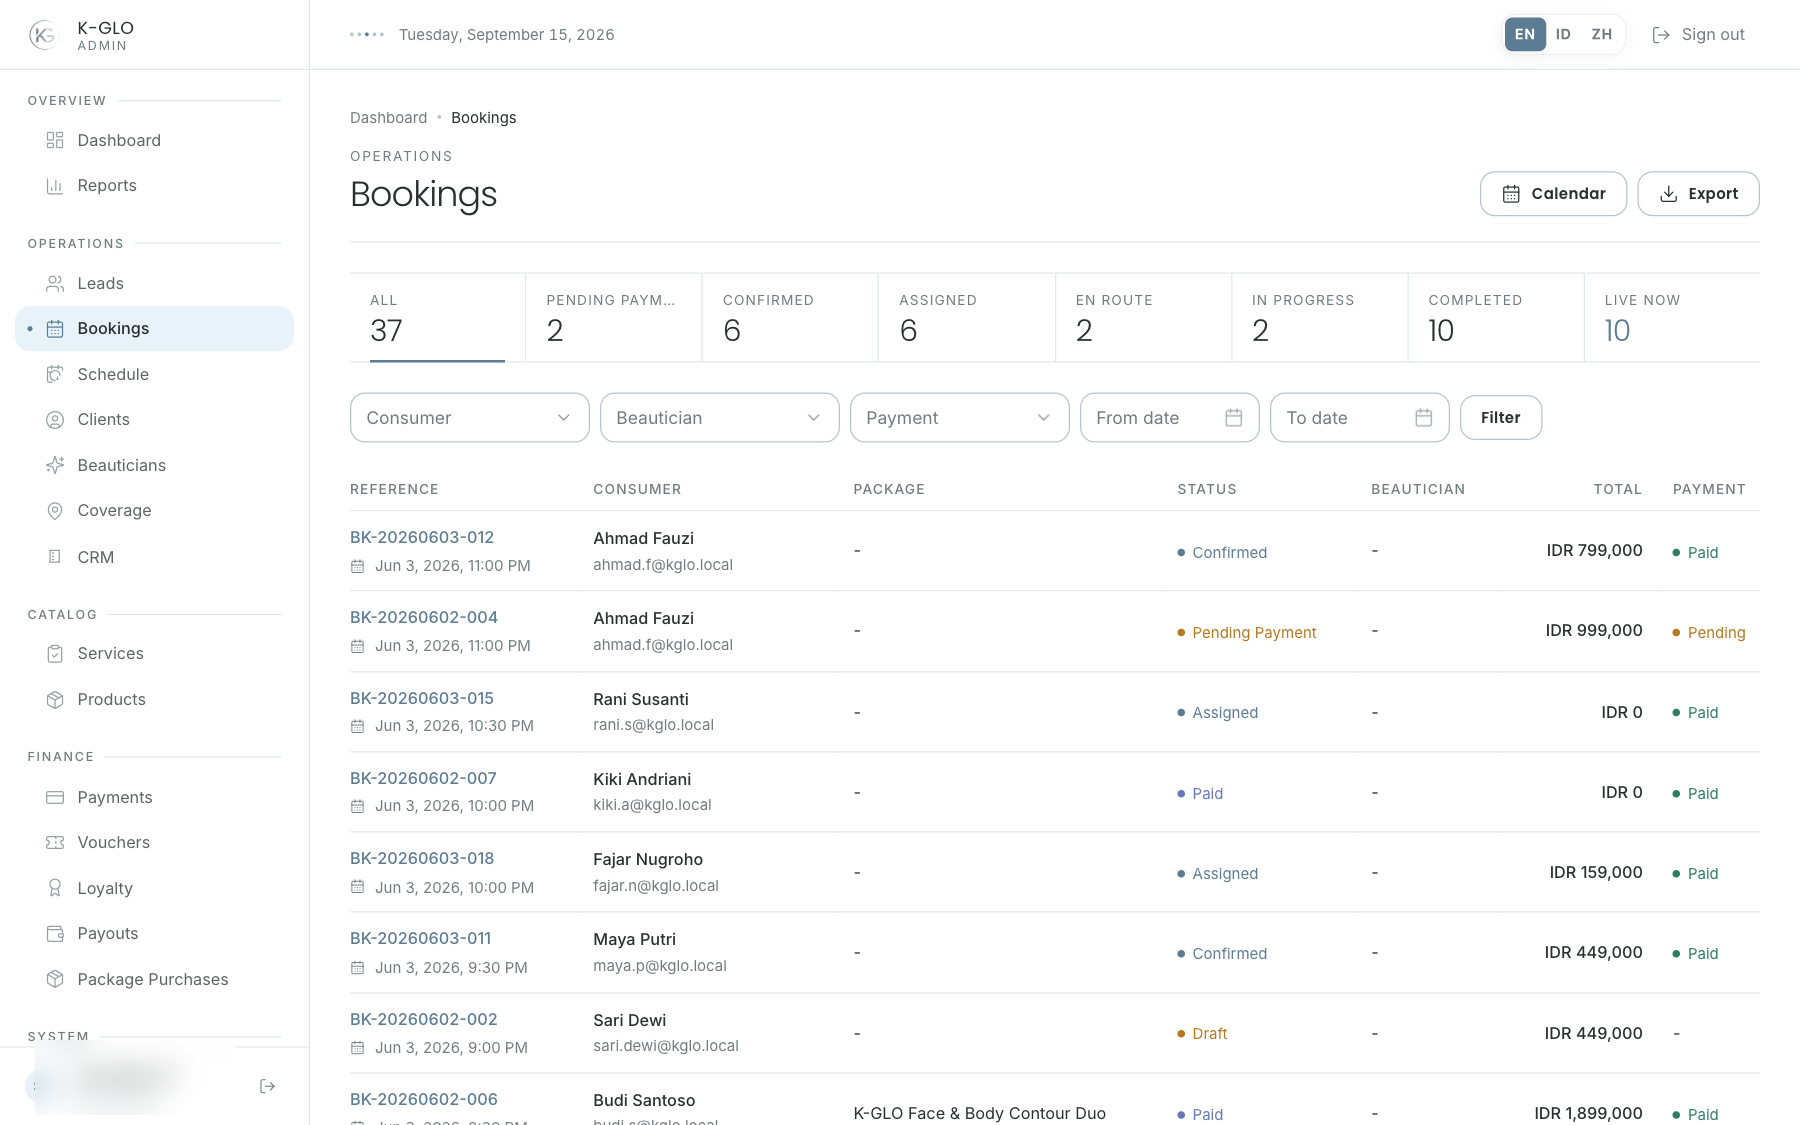Click the Payouts wallet icon

[x=55, y=934]
